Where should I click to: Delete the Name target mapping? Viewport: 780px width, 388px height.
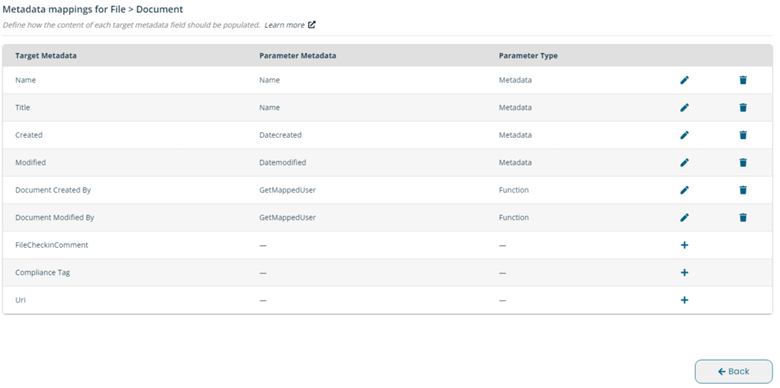(743, 80)
